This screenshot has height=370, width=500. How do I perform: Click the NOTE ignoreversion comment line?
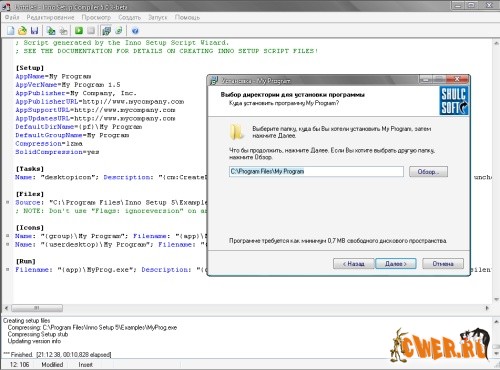pos(111,211)
